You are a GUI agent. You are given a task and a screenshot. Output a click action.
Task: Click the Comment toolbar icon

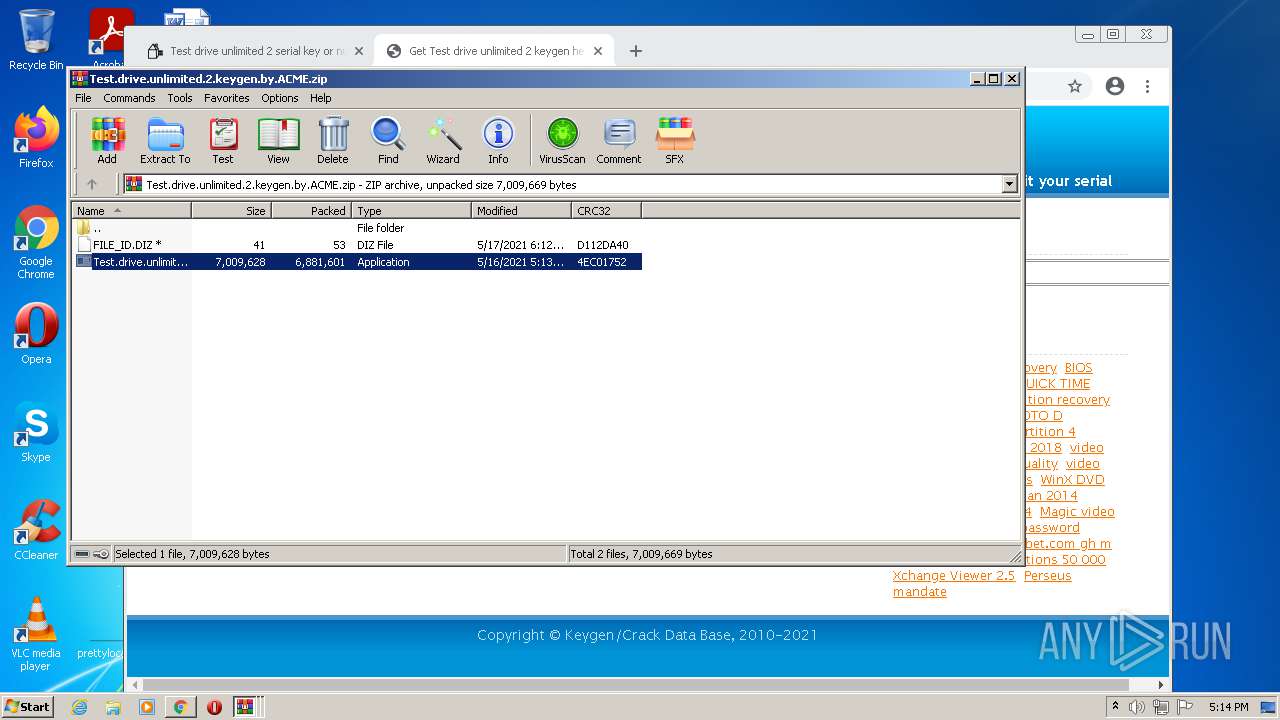619,140
